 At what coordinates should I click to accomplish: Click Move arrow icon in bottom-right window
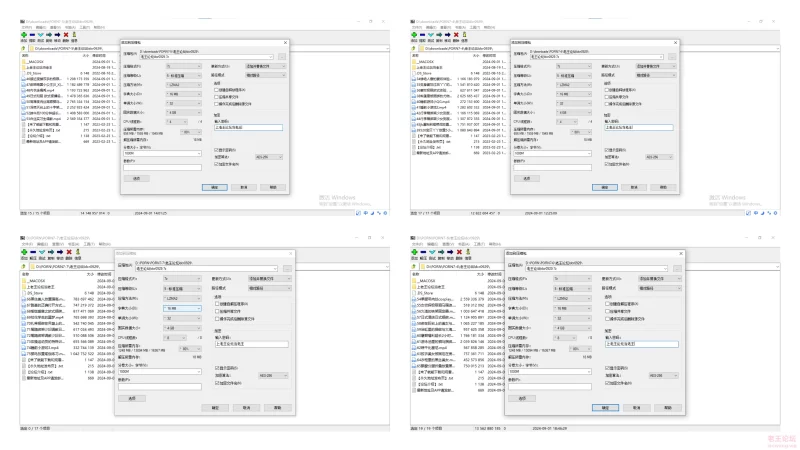450,252
